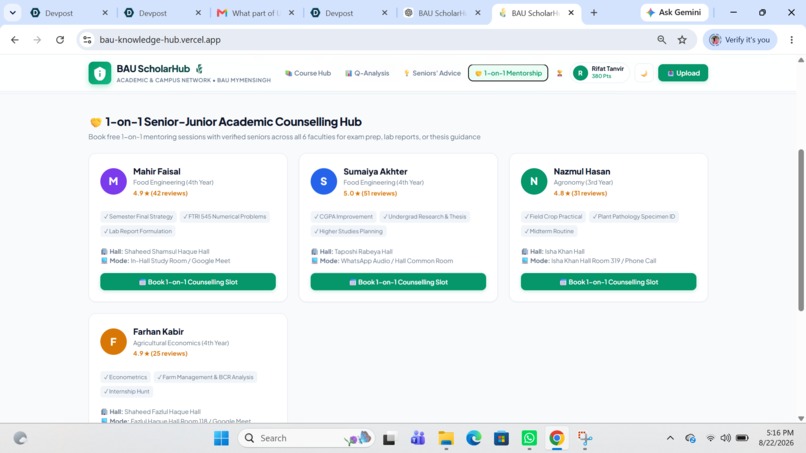Click the Econometrics tag
The width and height of the screenshot is (806, 453).
[x=125, y=377]
